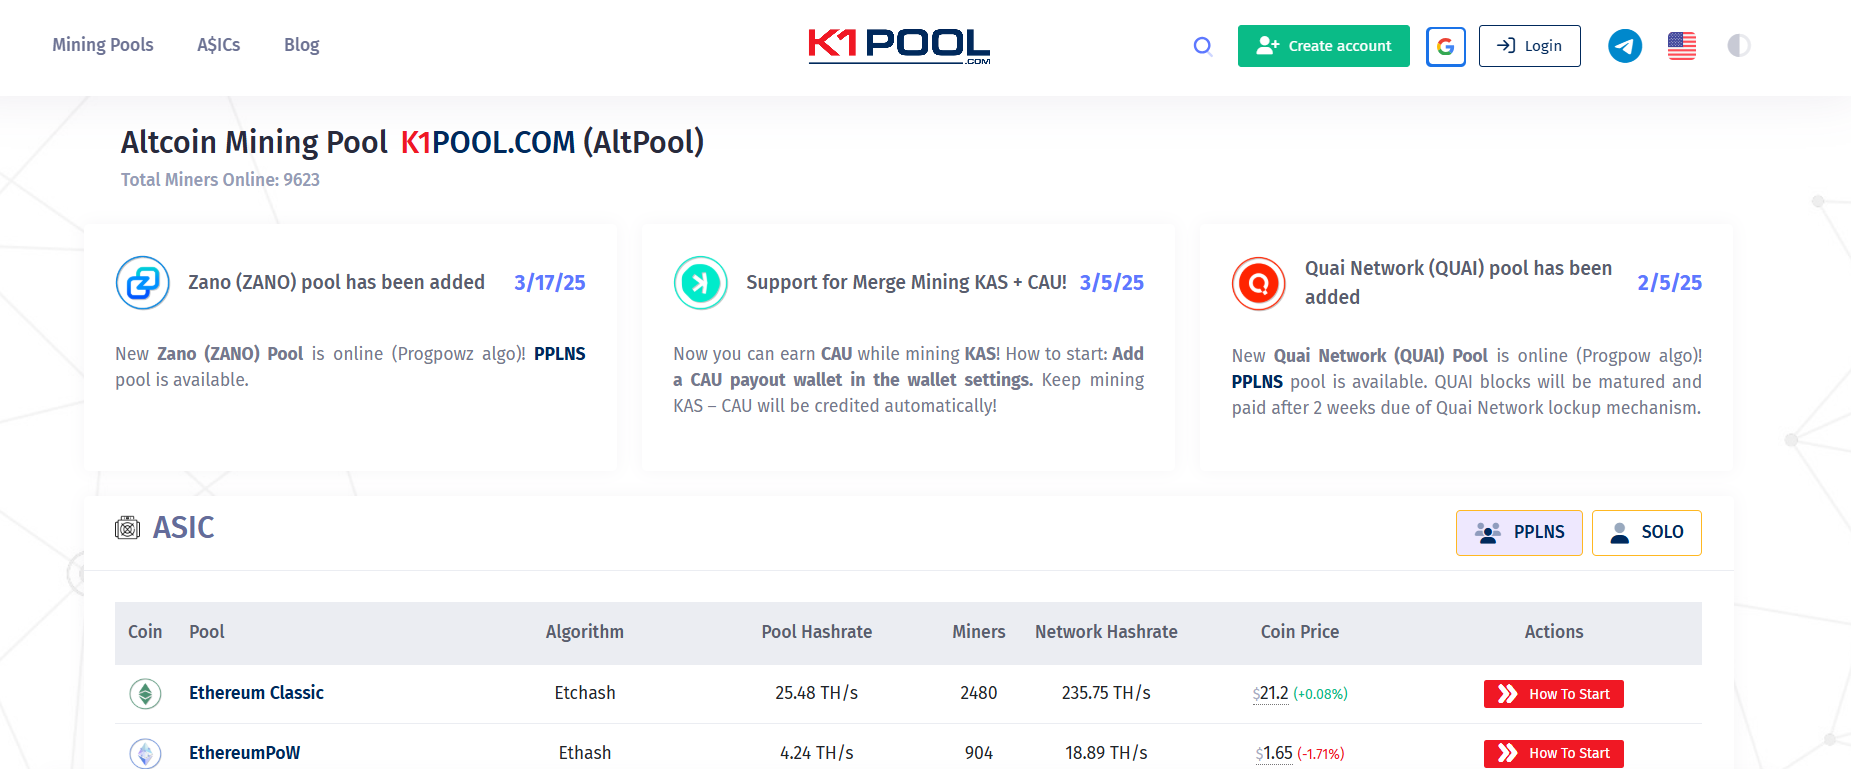Open A$ICs menu item

[219, 45]
